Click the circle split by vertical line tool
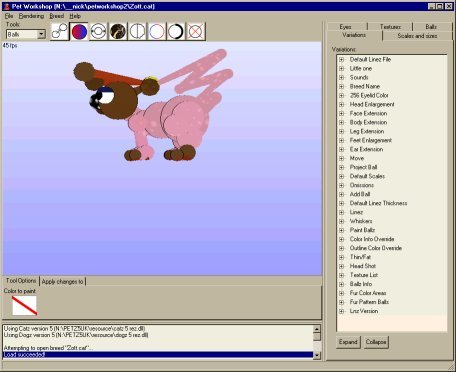456x372 pixels. [137, 32]
